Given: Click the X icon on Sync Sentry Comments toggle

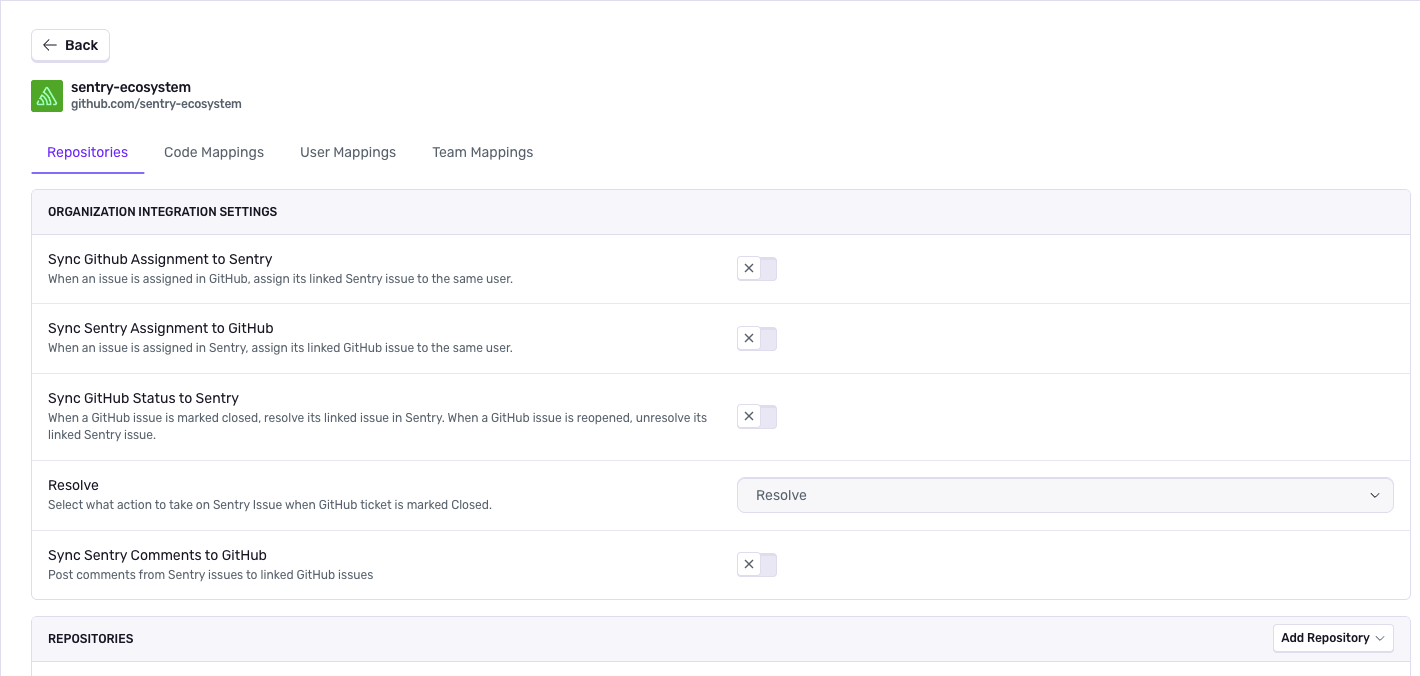Looking at the screenshot, I should (749, 564).
